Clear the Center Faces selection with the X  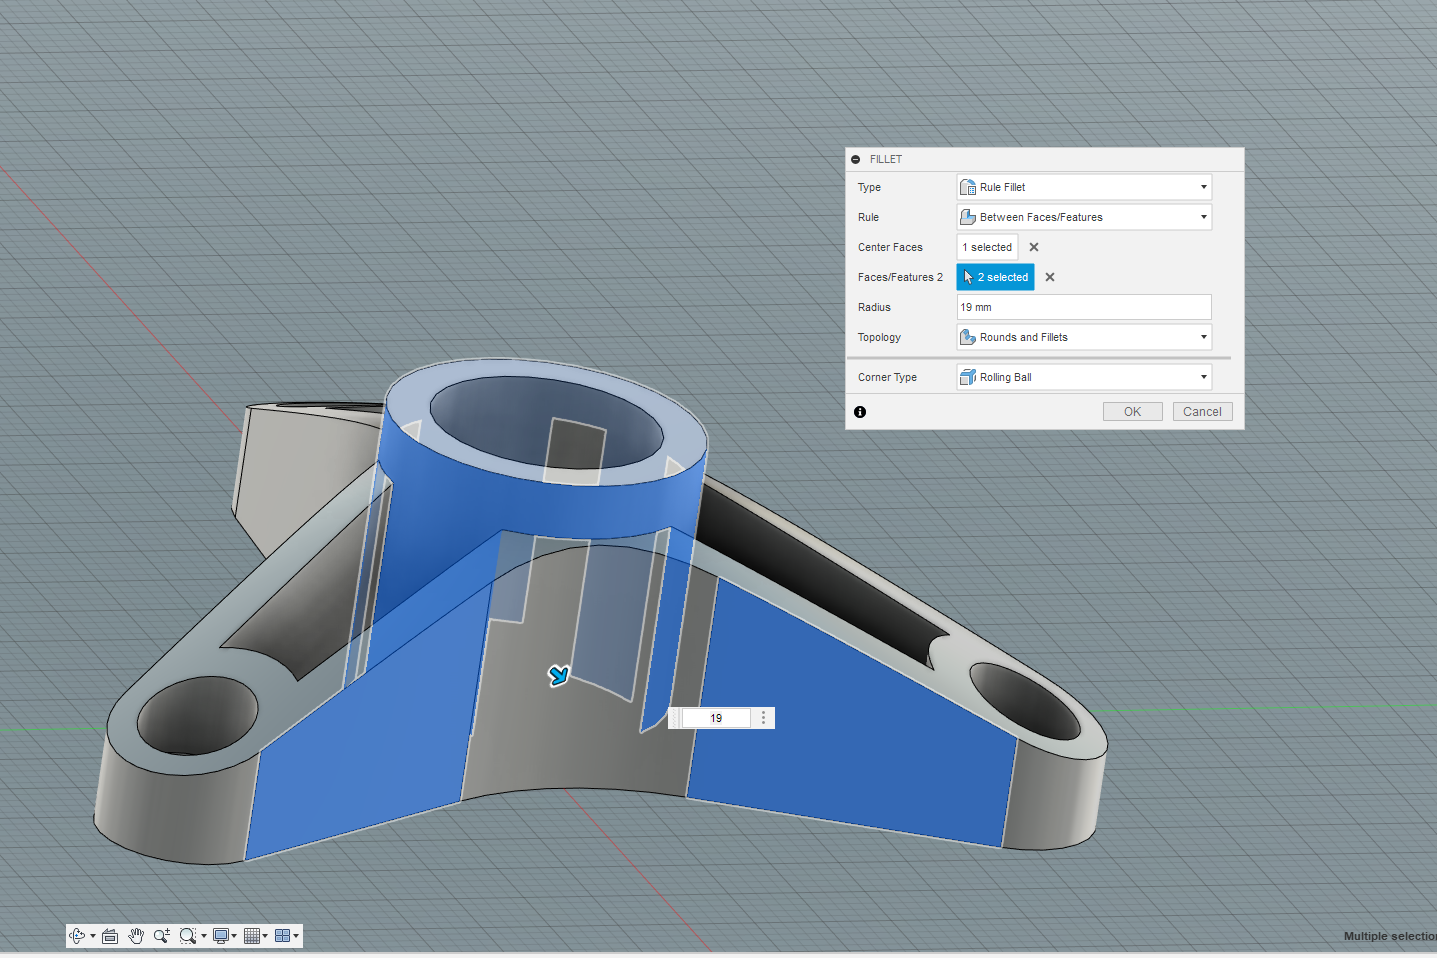(x=1033, y=247)
